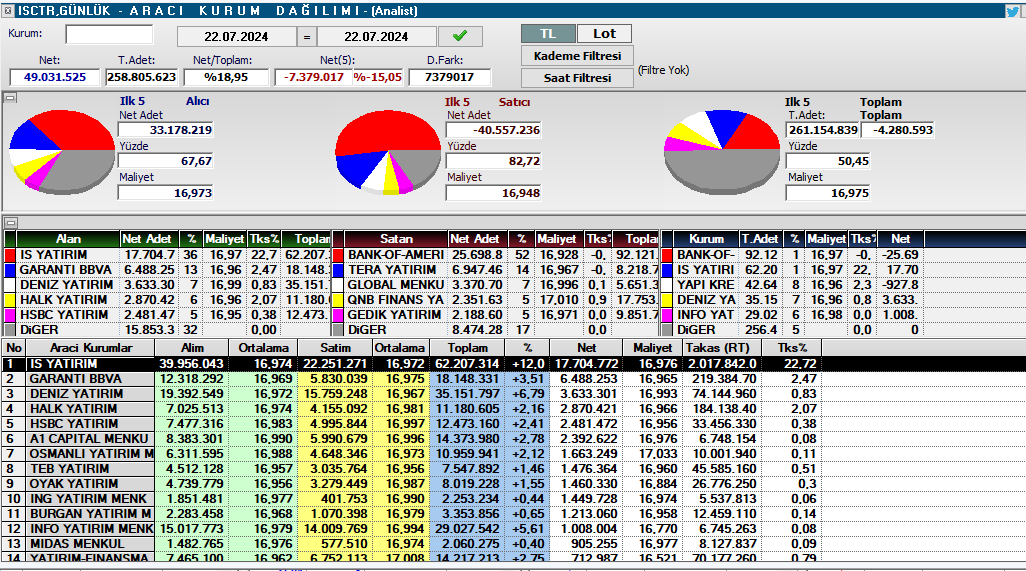Click blue swatch beside TERA YATIRIM
The width and height of the screenshot is (1026, 571).
(x=338, y=270)
